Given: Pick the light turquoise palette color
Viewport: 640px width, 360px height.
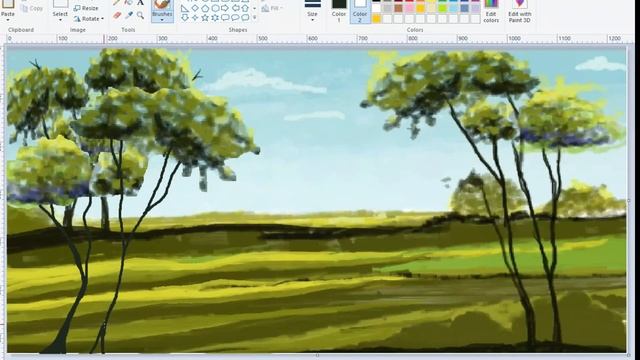Looking at the screenshot, I should [453, 8].
